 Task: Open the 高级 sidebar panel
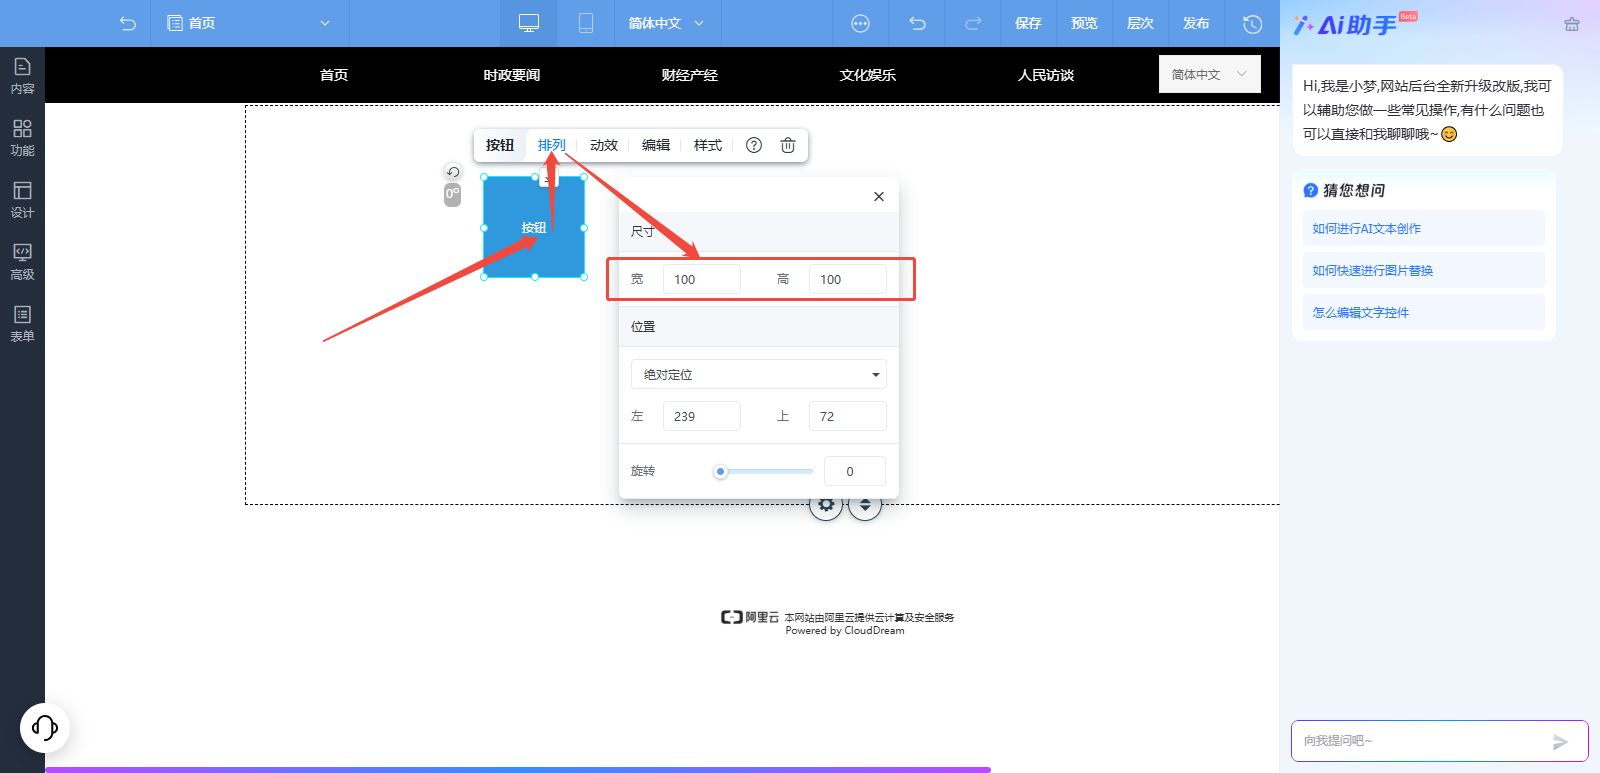(x=22, y=262)
